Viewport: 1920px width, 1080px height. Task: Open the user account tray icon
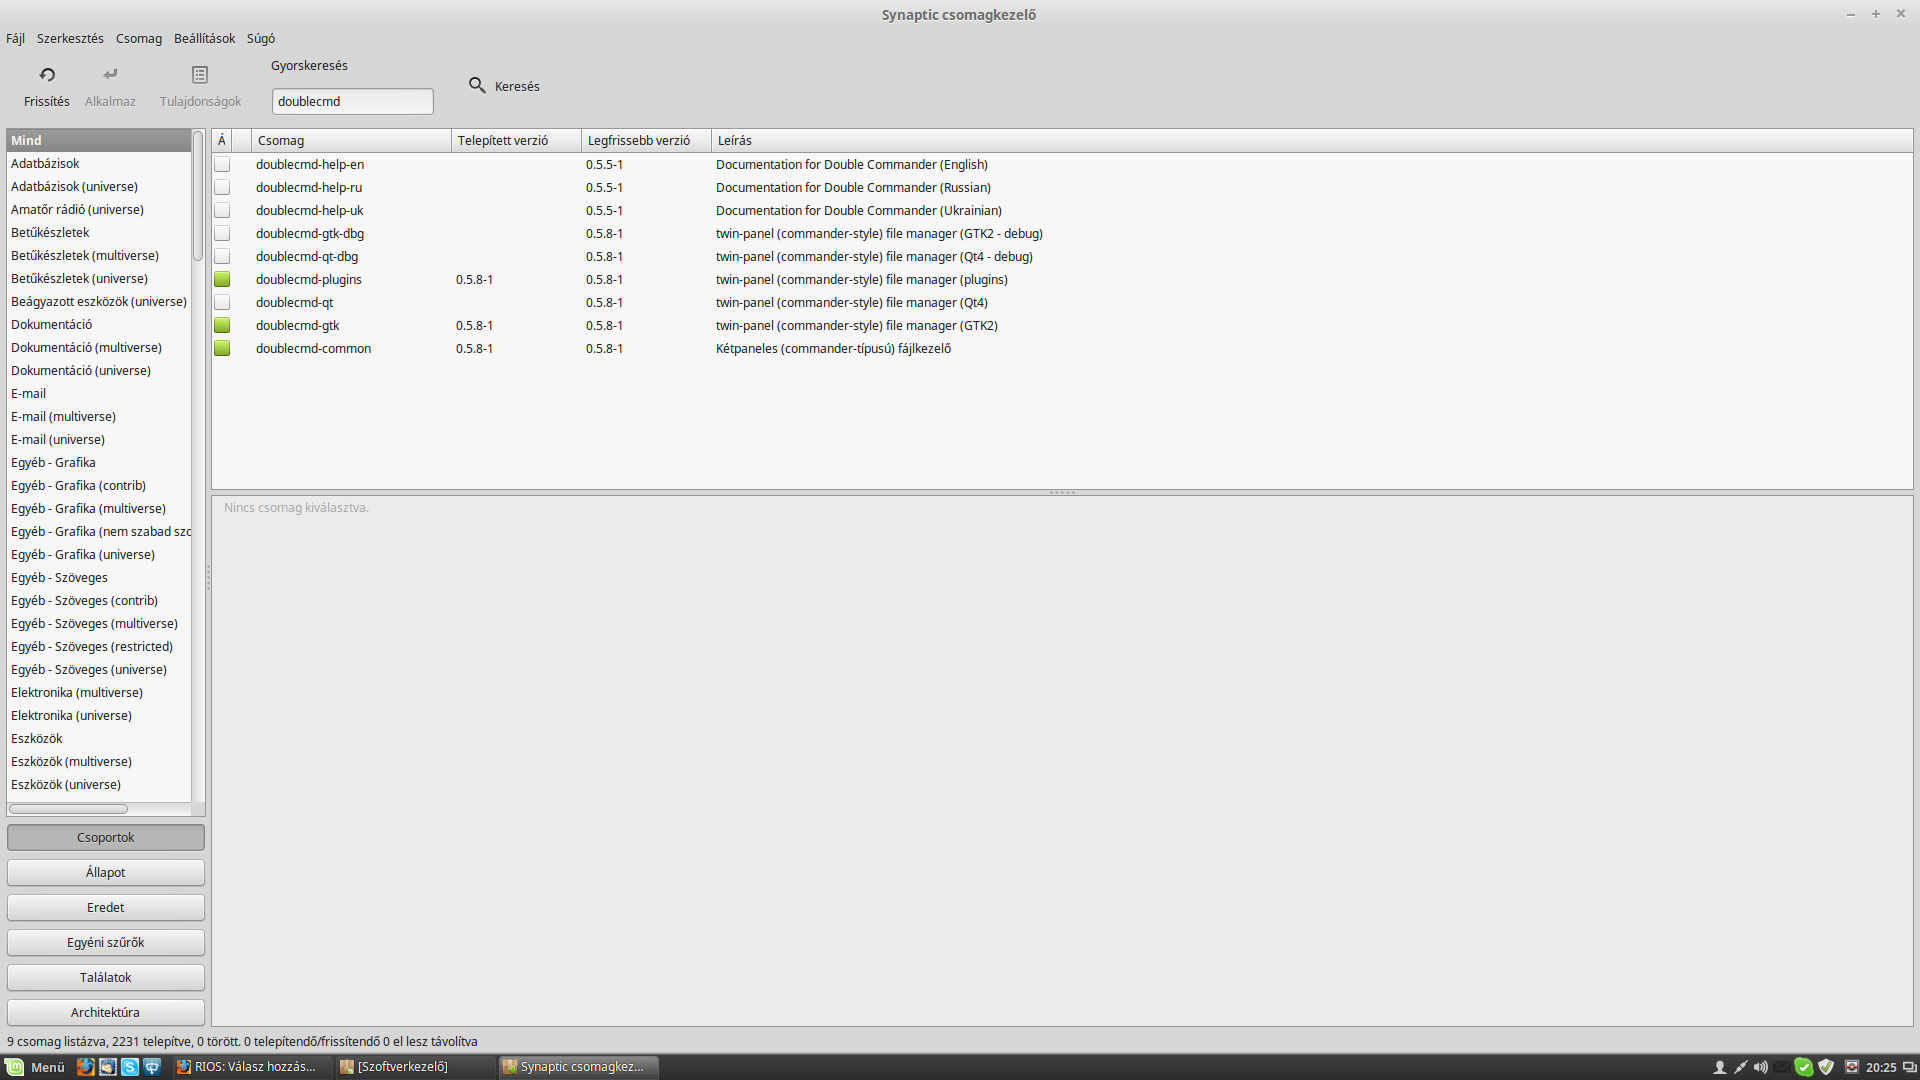(1720, 1067)
